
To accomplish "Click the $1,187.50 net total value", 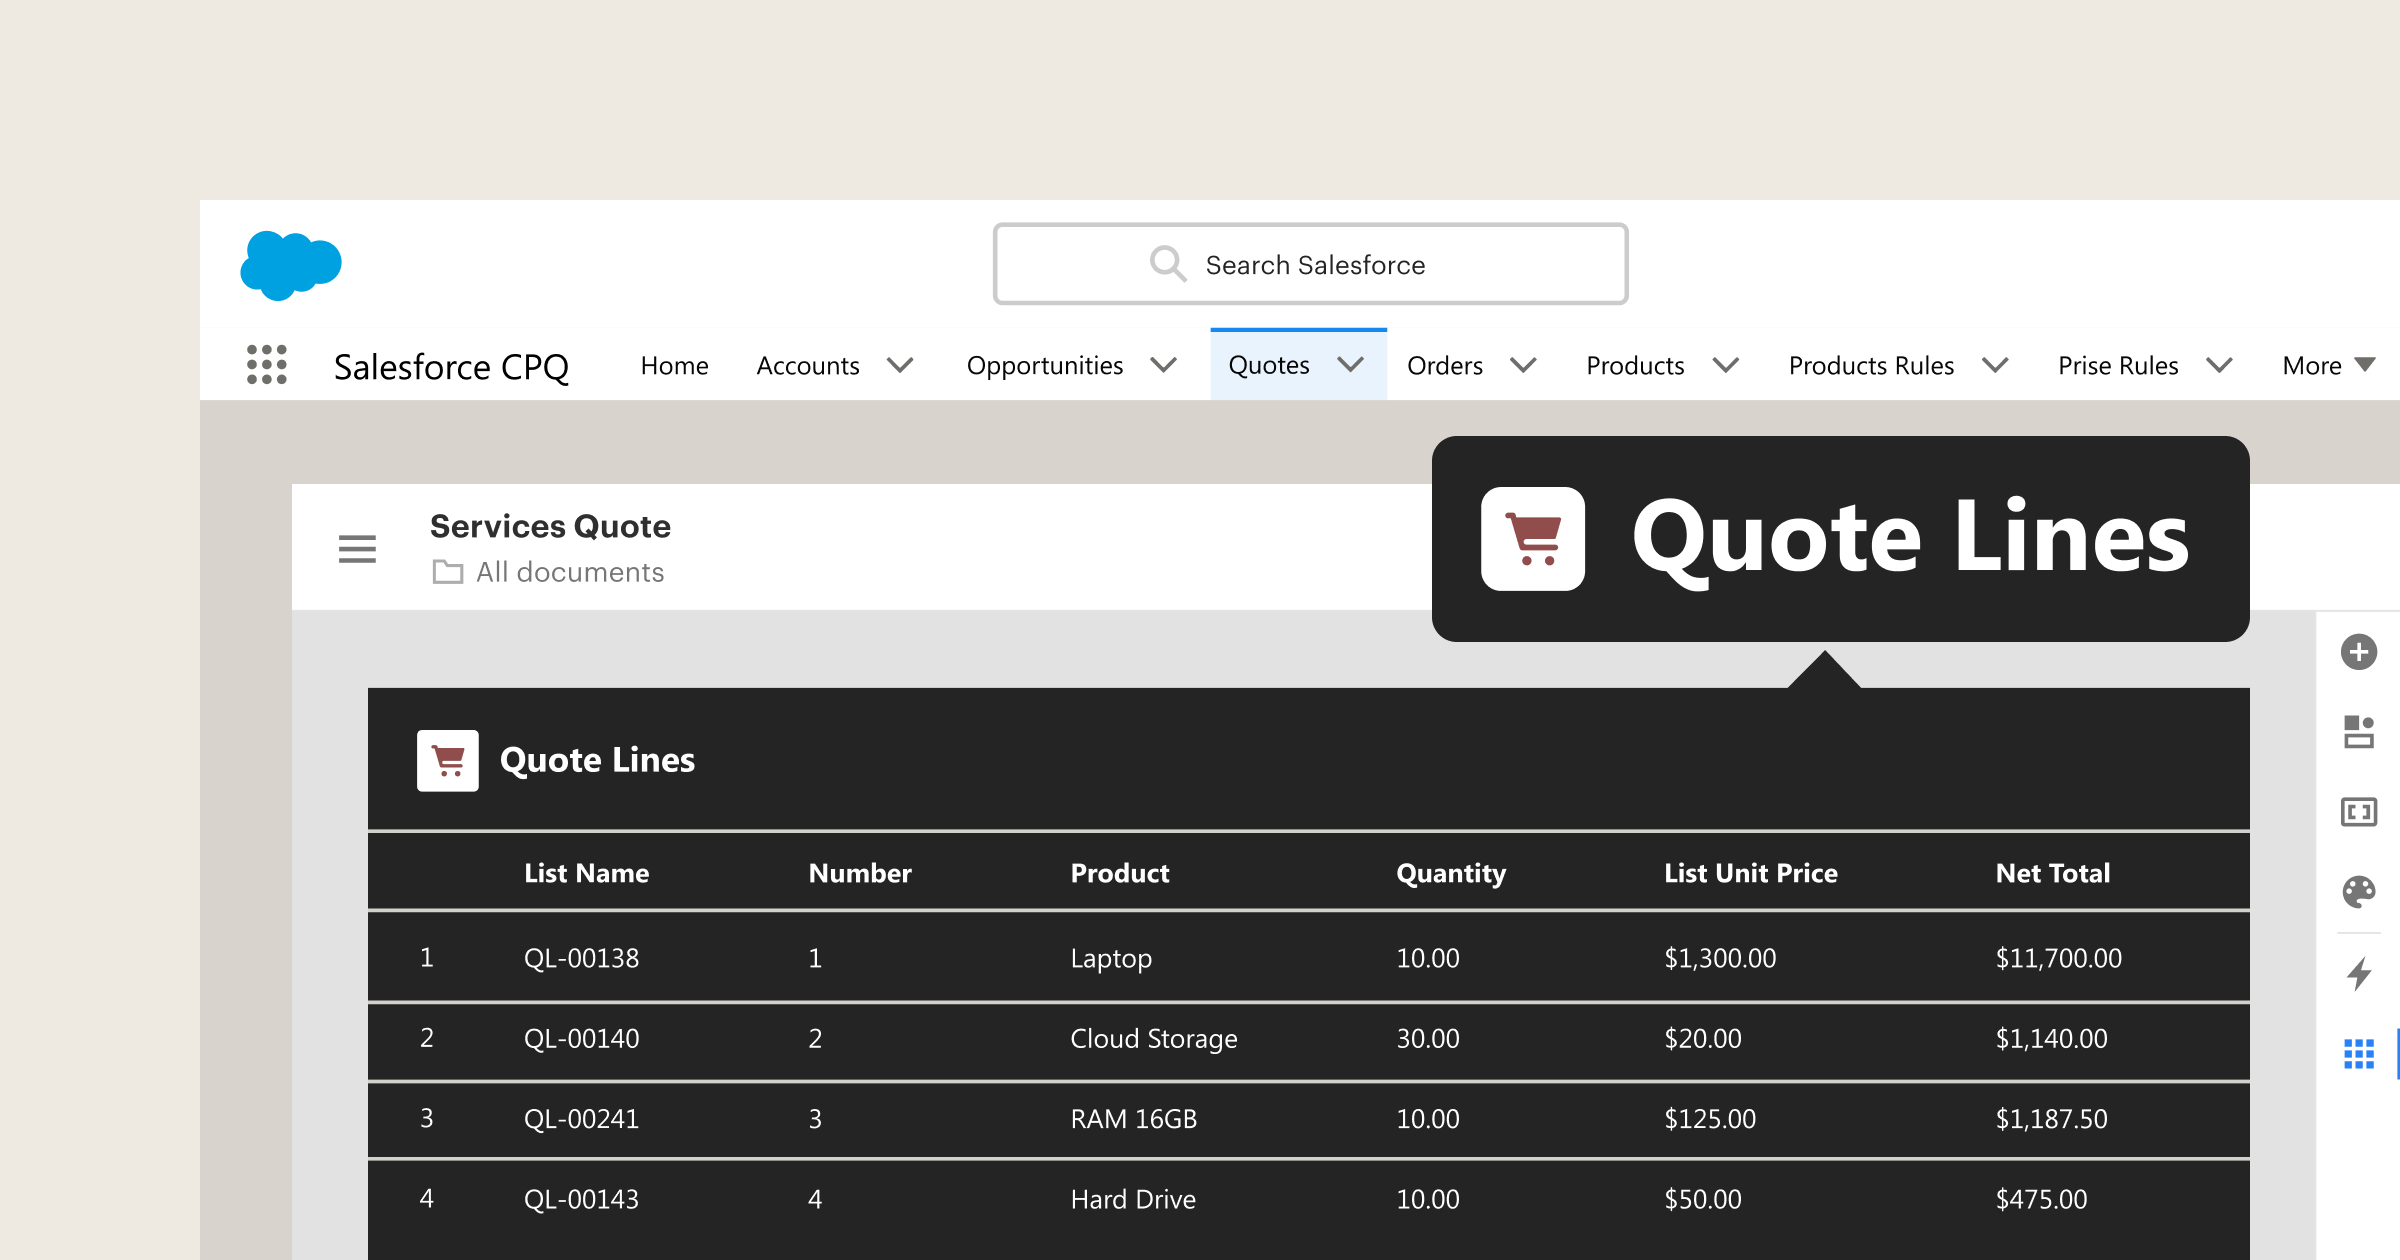I will tap(2052, 1119).
